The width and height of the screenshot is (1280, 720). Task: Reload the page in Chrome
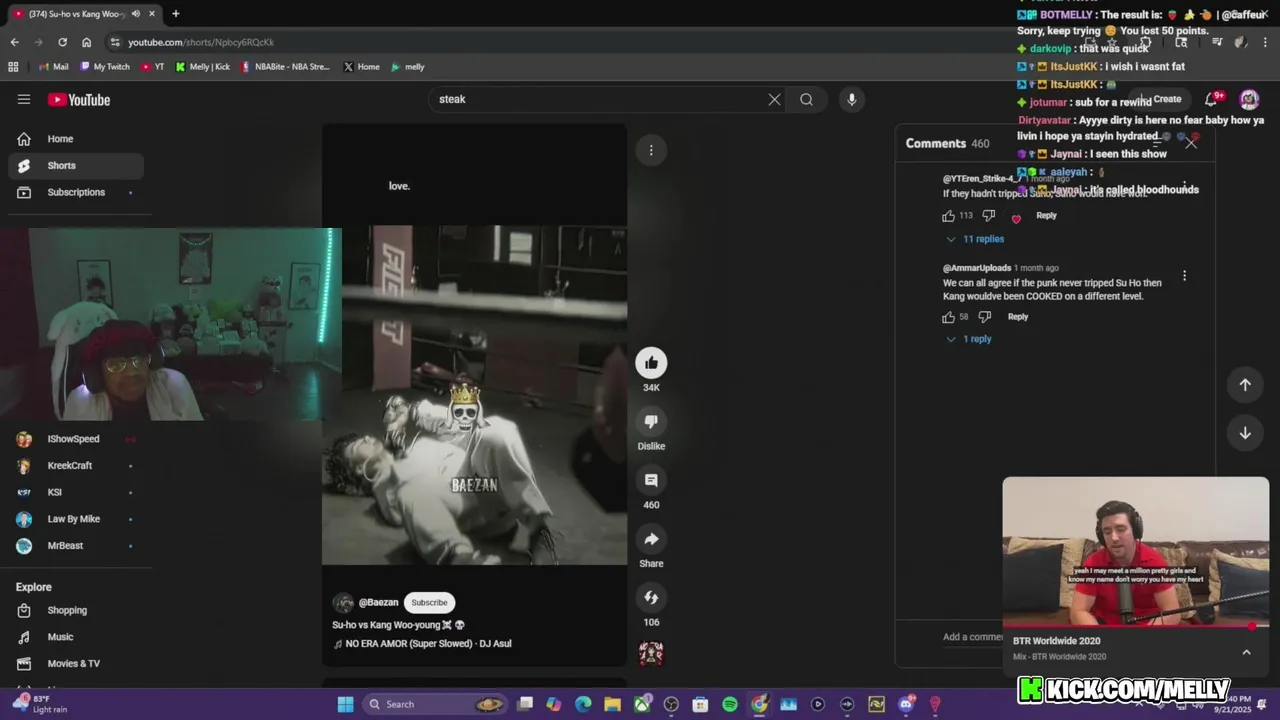click(x=62, y=42)
